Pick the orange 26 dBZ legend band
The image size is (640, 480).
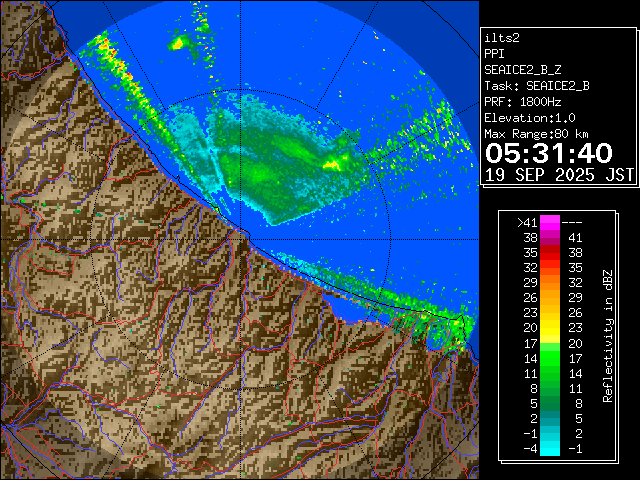pos(549,298)
